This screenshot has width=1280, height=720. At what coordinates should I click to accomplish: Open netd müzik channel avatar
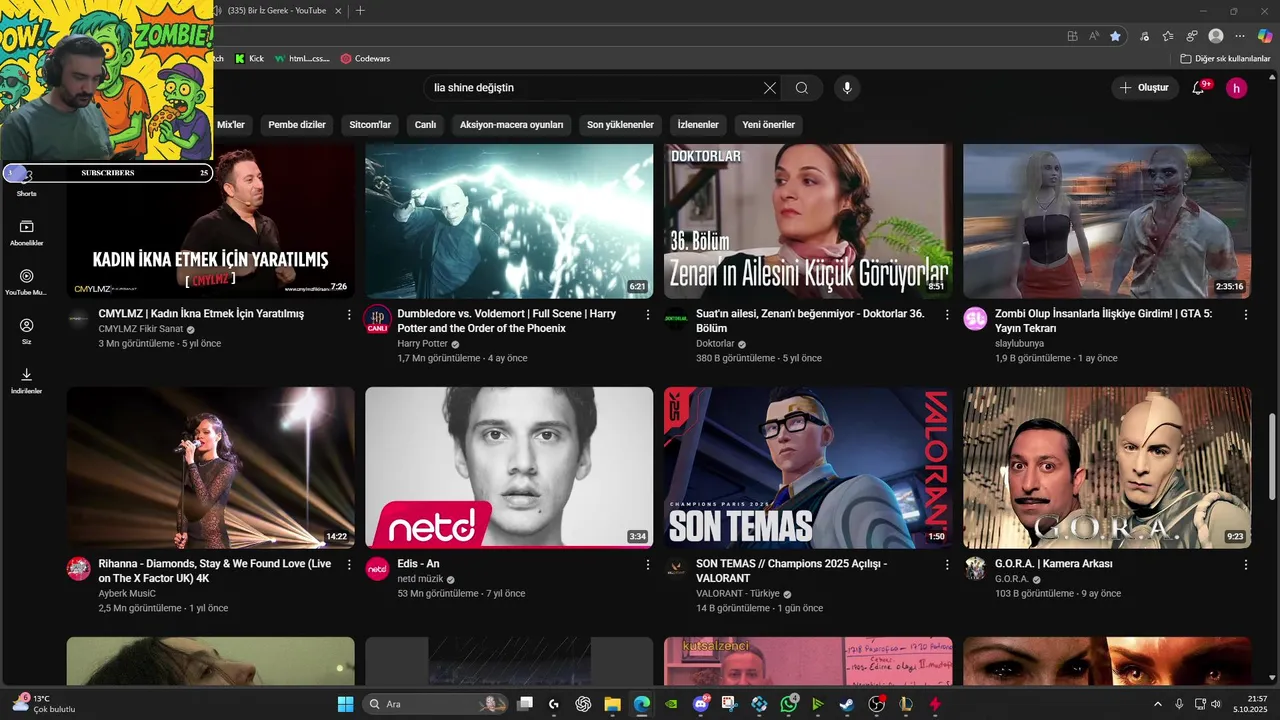point(377,568)
